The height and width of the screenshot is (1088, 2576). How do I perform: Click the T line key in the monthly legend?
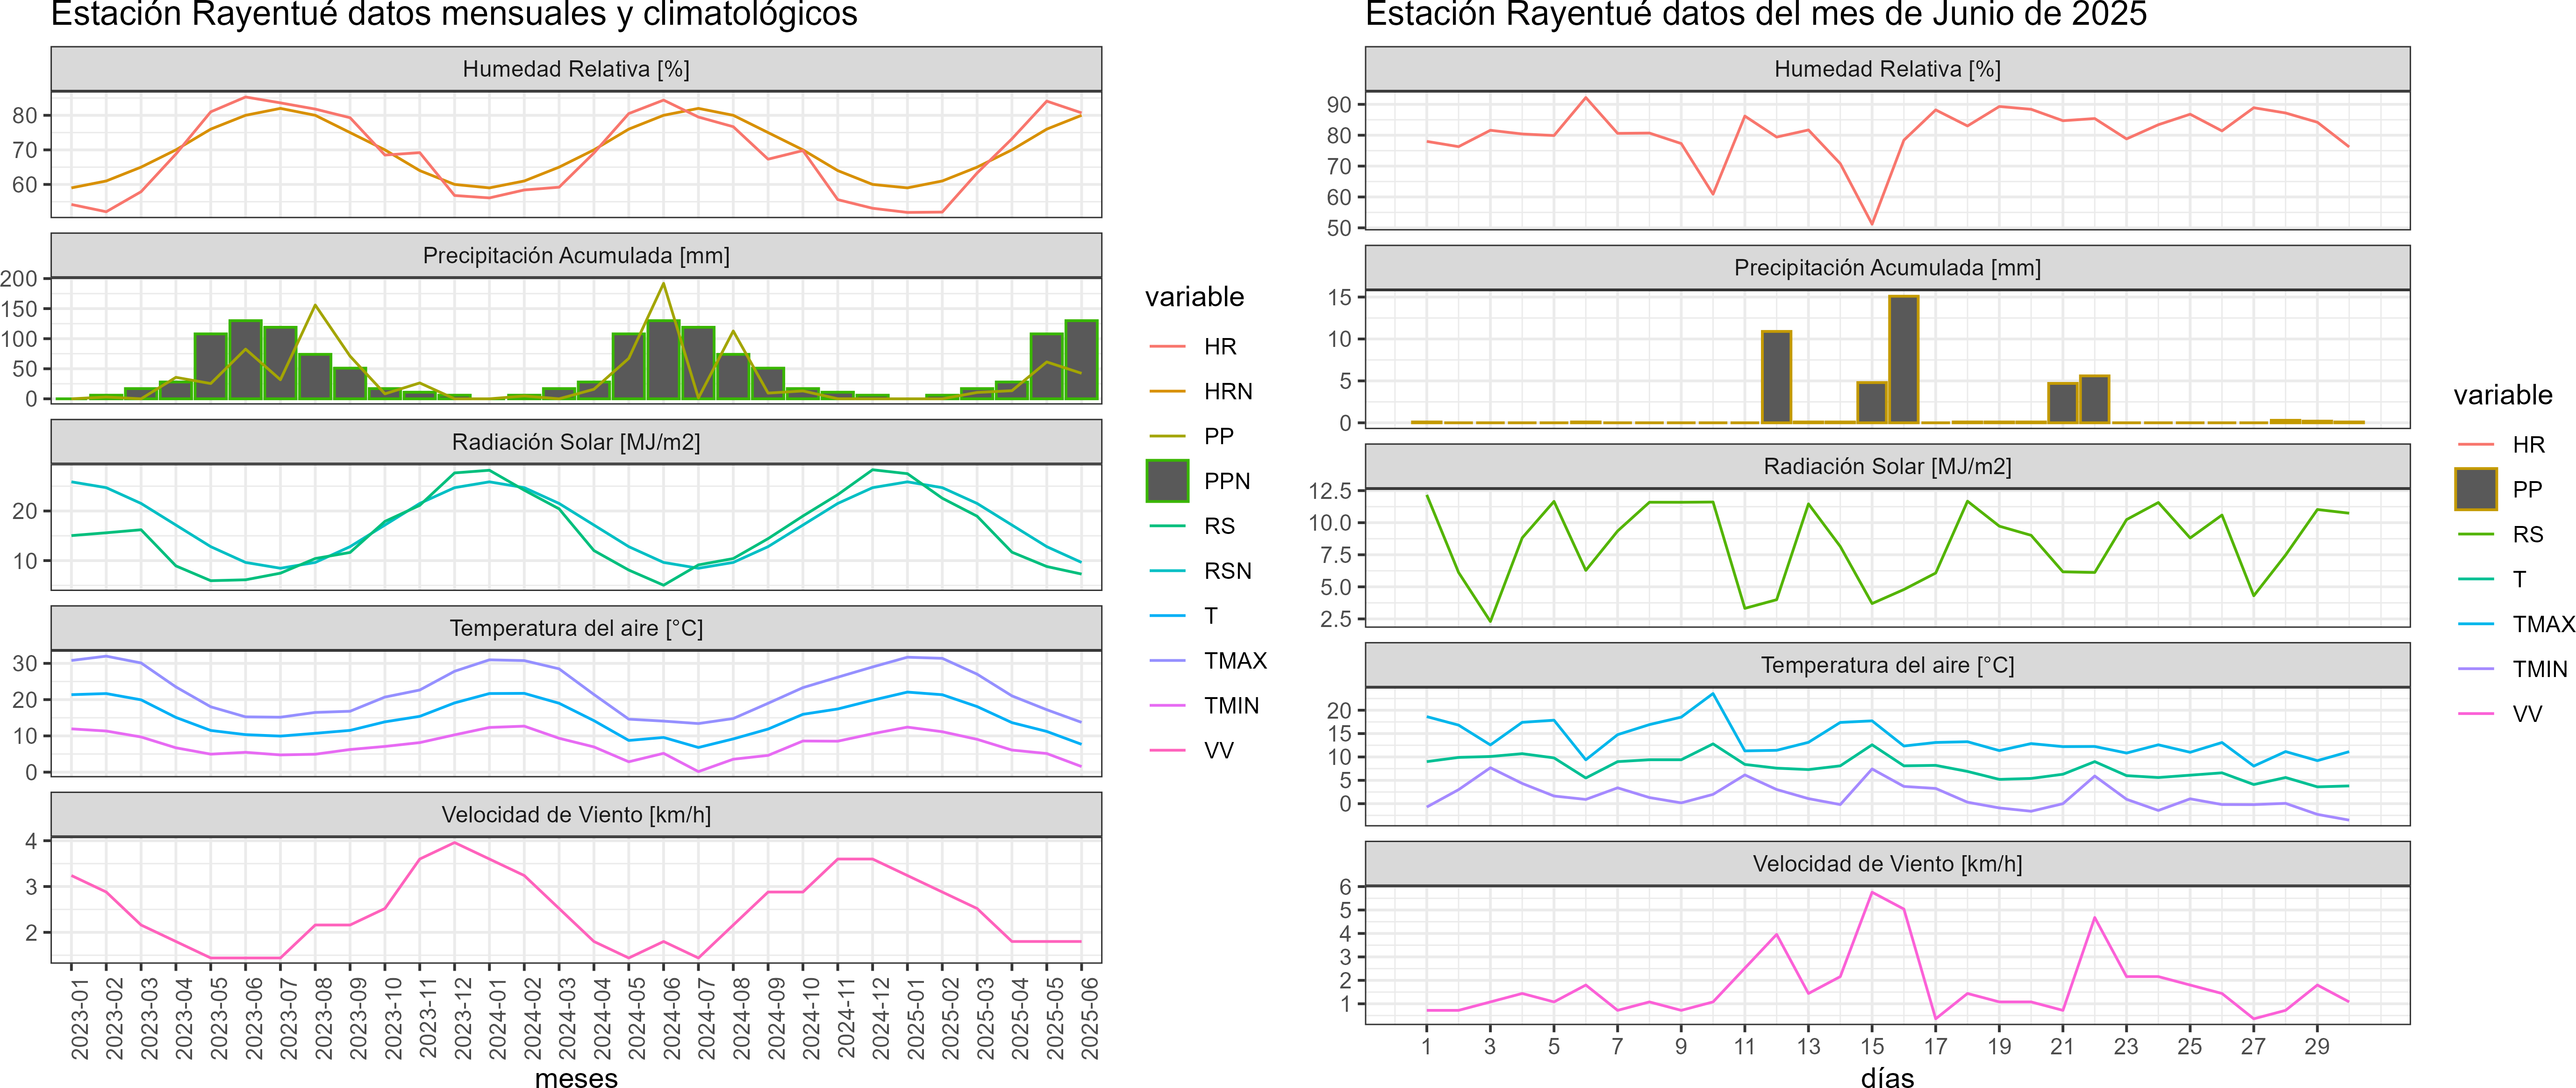(x=1167, y=616)
